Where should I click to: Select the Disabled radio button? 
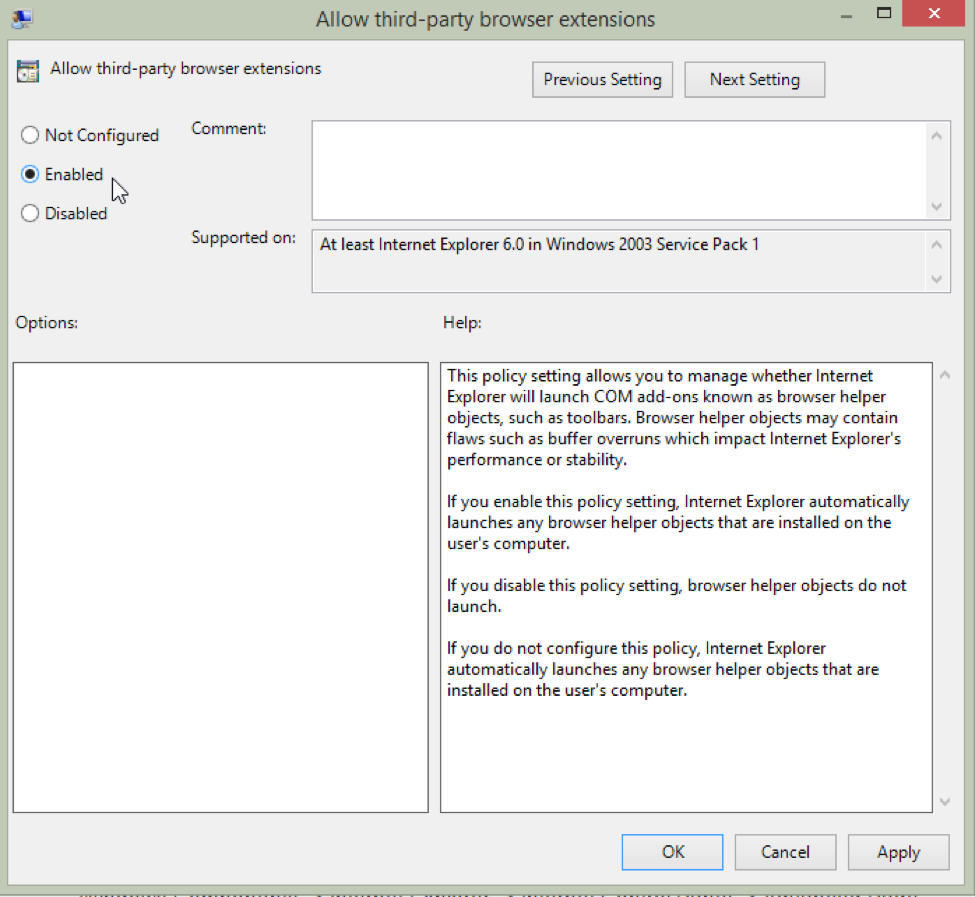coord(30,213)
